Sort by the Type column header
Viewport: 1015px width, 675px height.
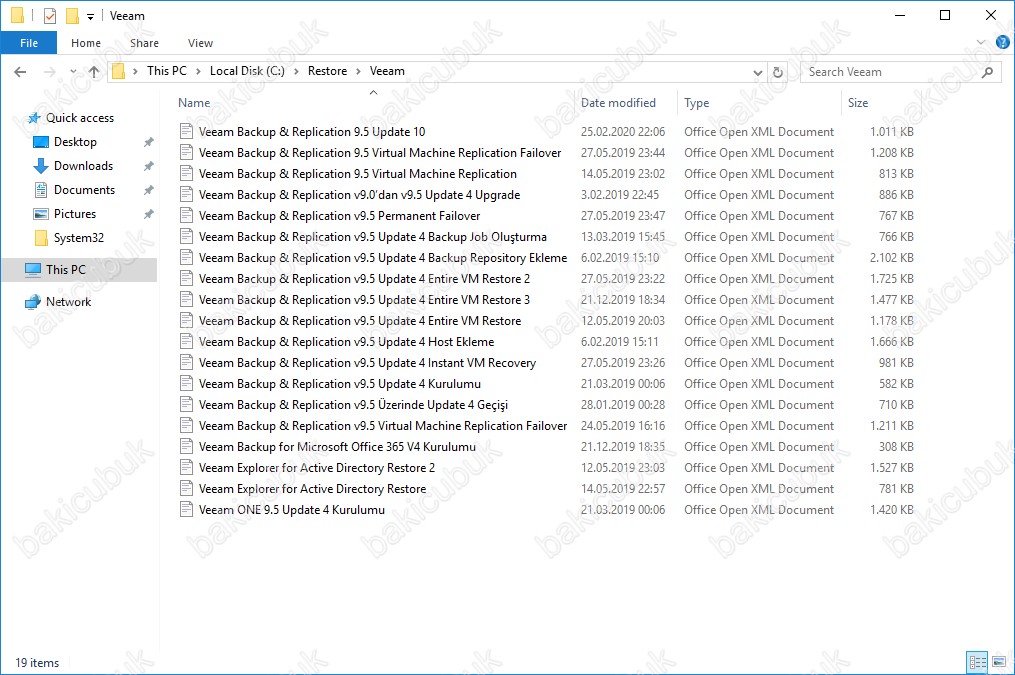[697, 103]
